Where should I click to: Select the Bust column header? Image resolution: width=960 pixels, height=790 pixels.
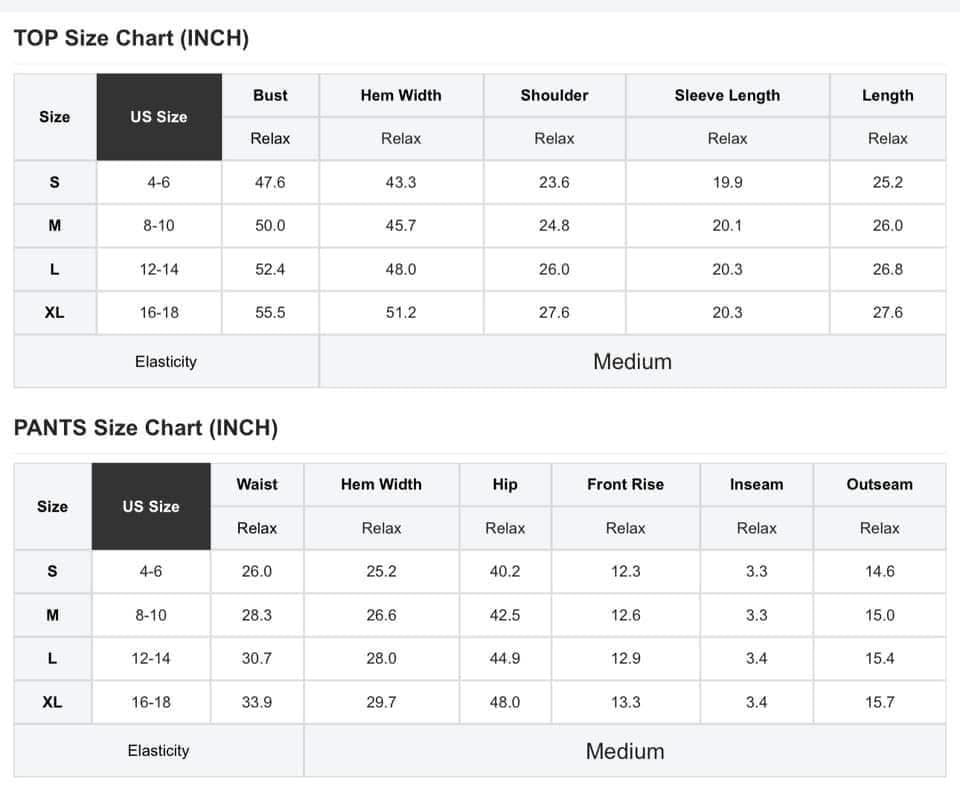pos(270,96)
